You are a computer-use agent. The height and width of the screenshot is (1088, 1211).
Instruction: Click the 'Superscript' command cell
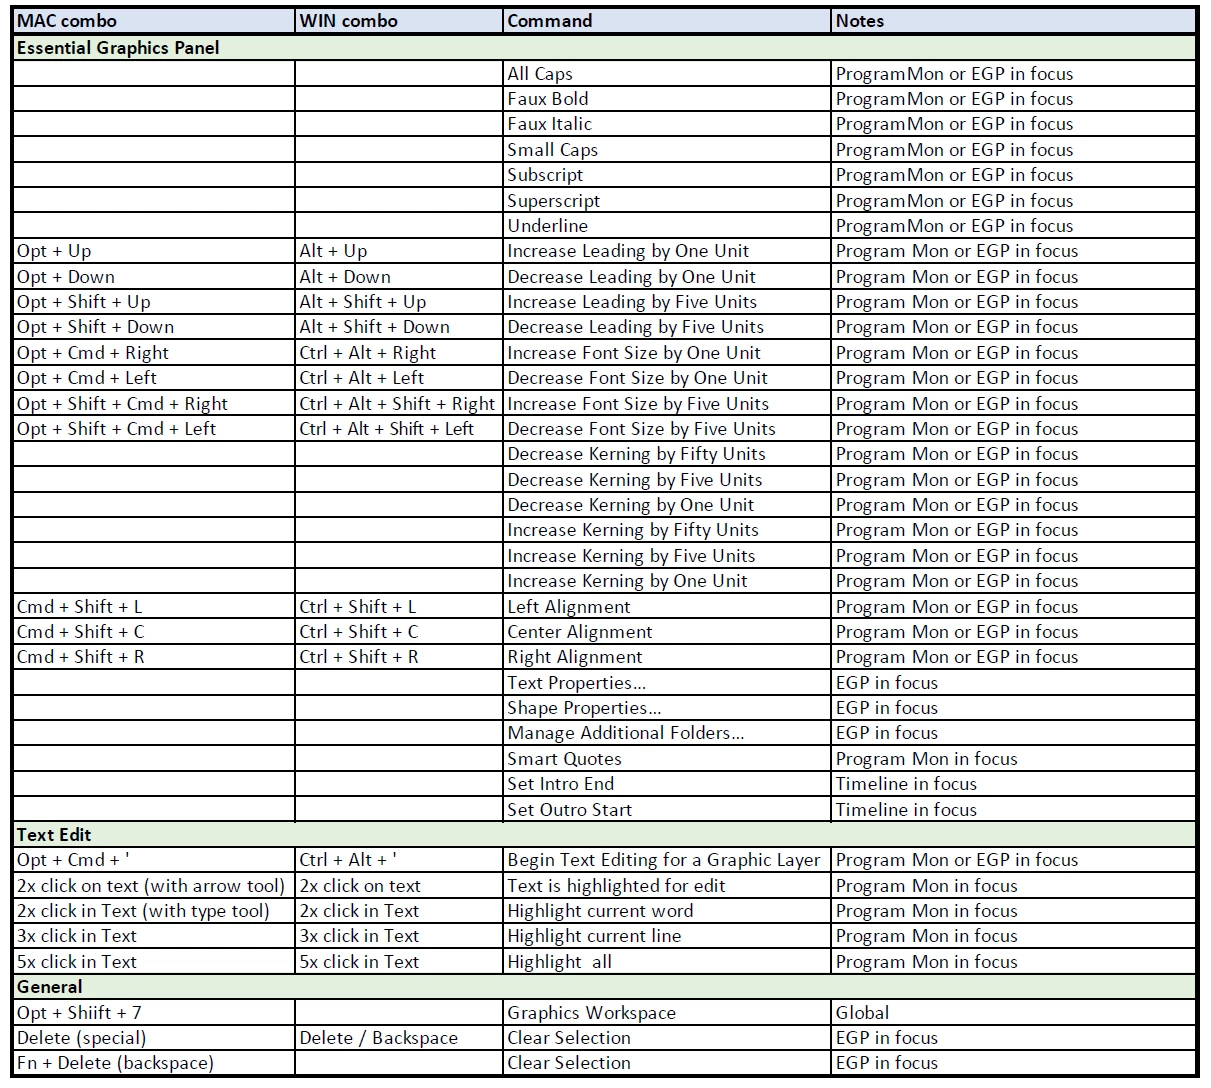click(x=667, y=200)
